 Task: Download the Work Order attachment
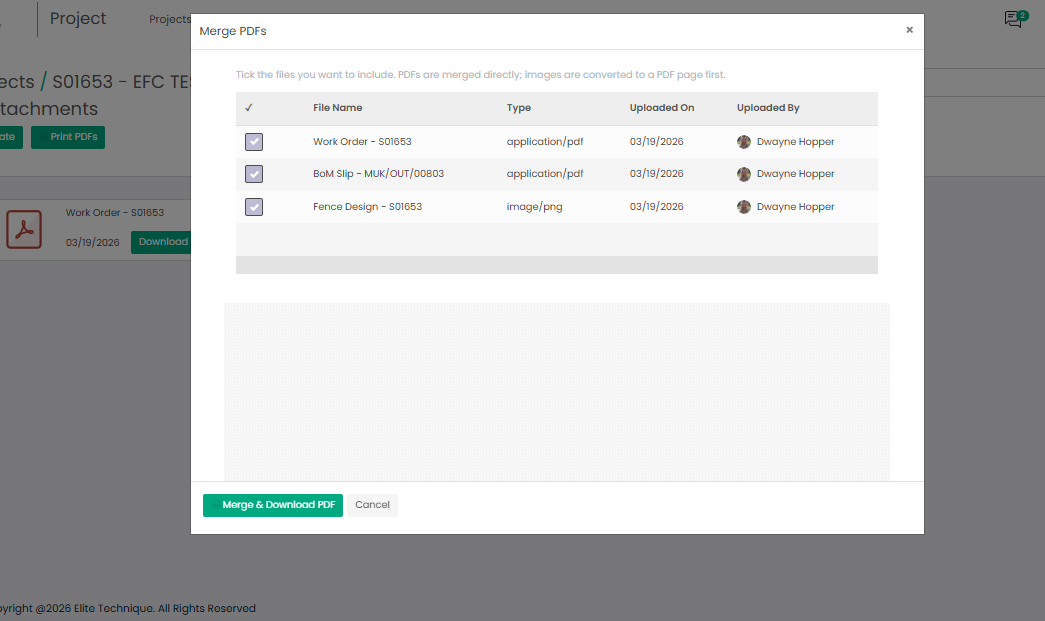point(162,242)
